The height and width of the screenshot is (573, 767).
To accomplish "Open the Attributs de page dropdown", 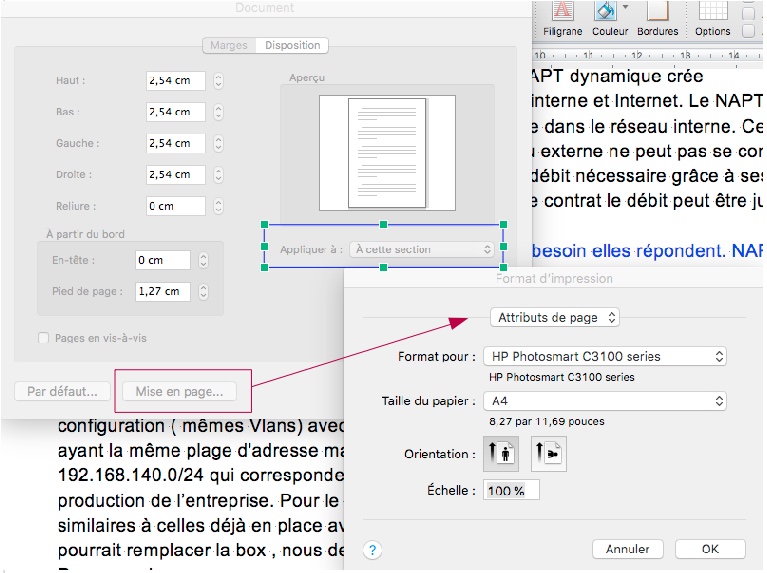I will coord(554,317).
